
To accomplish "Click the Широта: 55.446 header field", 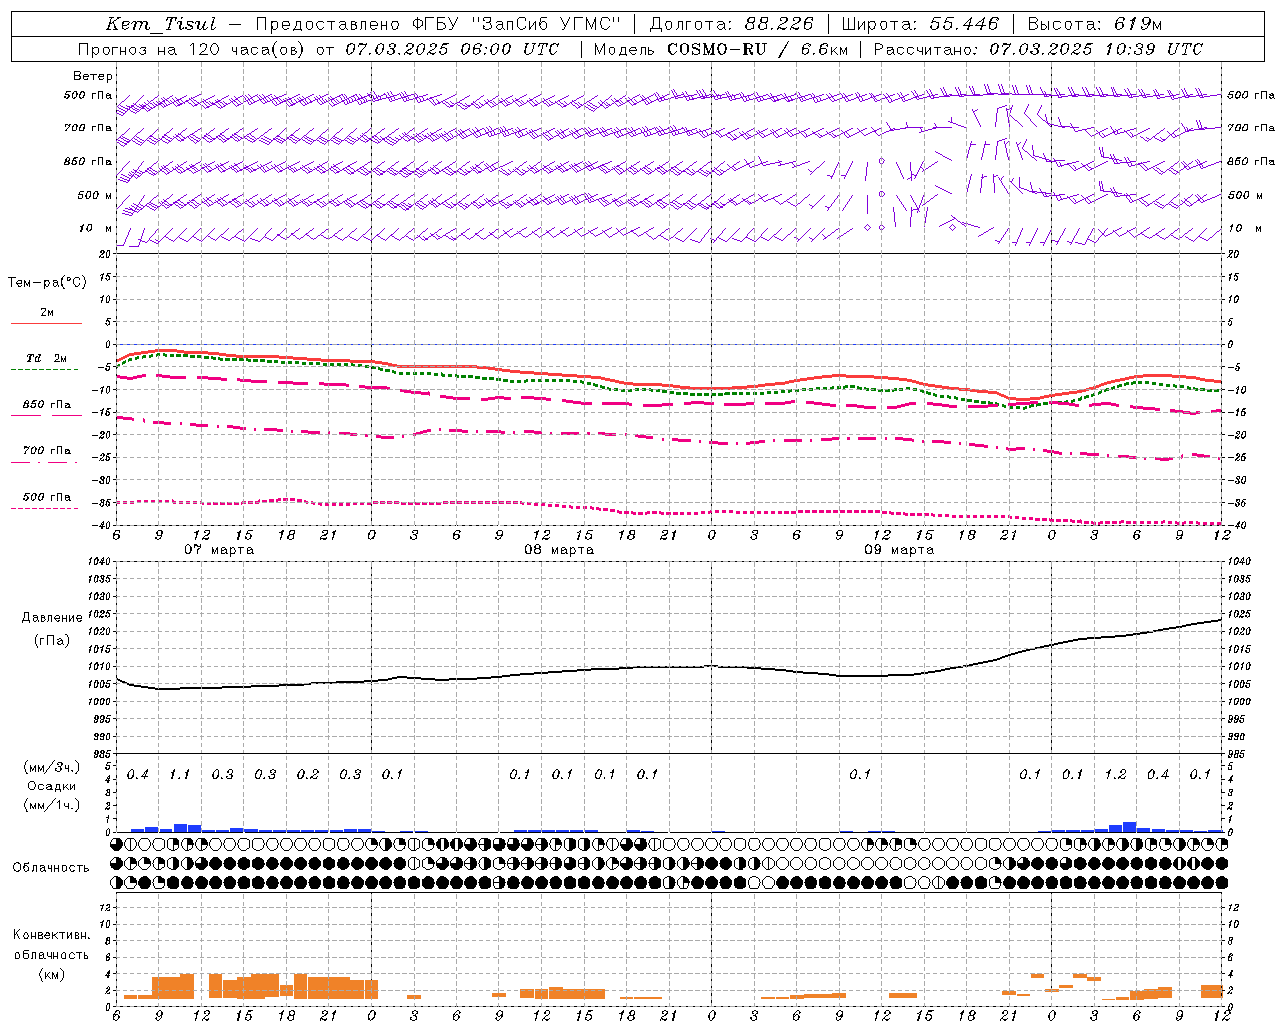I will pyautogui.click(x=920, y=25).
